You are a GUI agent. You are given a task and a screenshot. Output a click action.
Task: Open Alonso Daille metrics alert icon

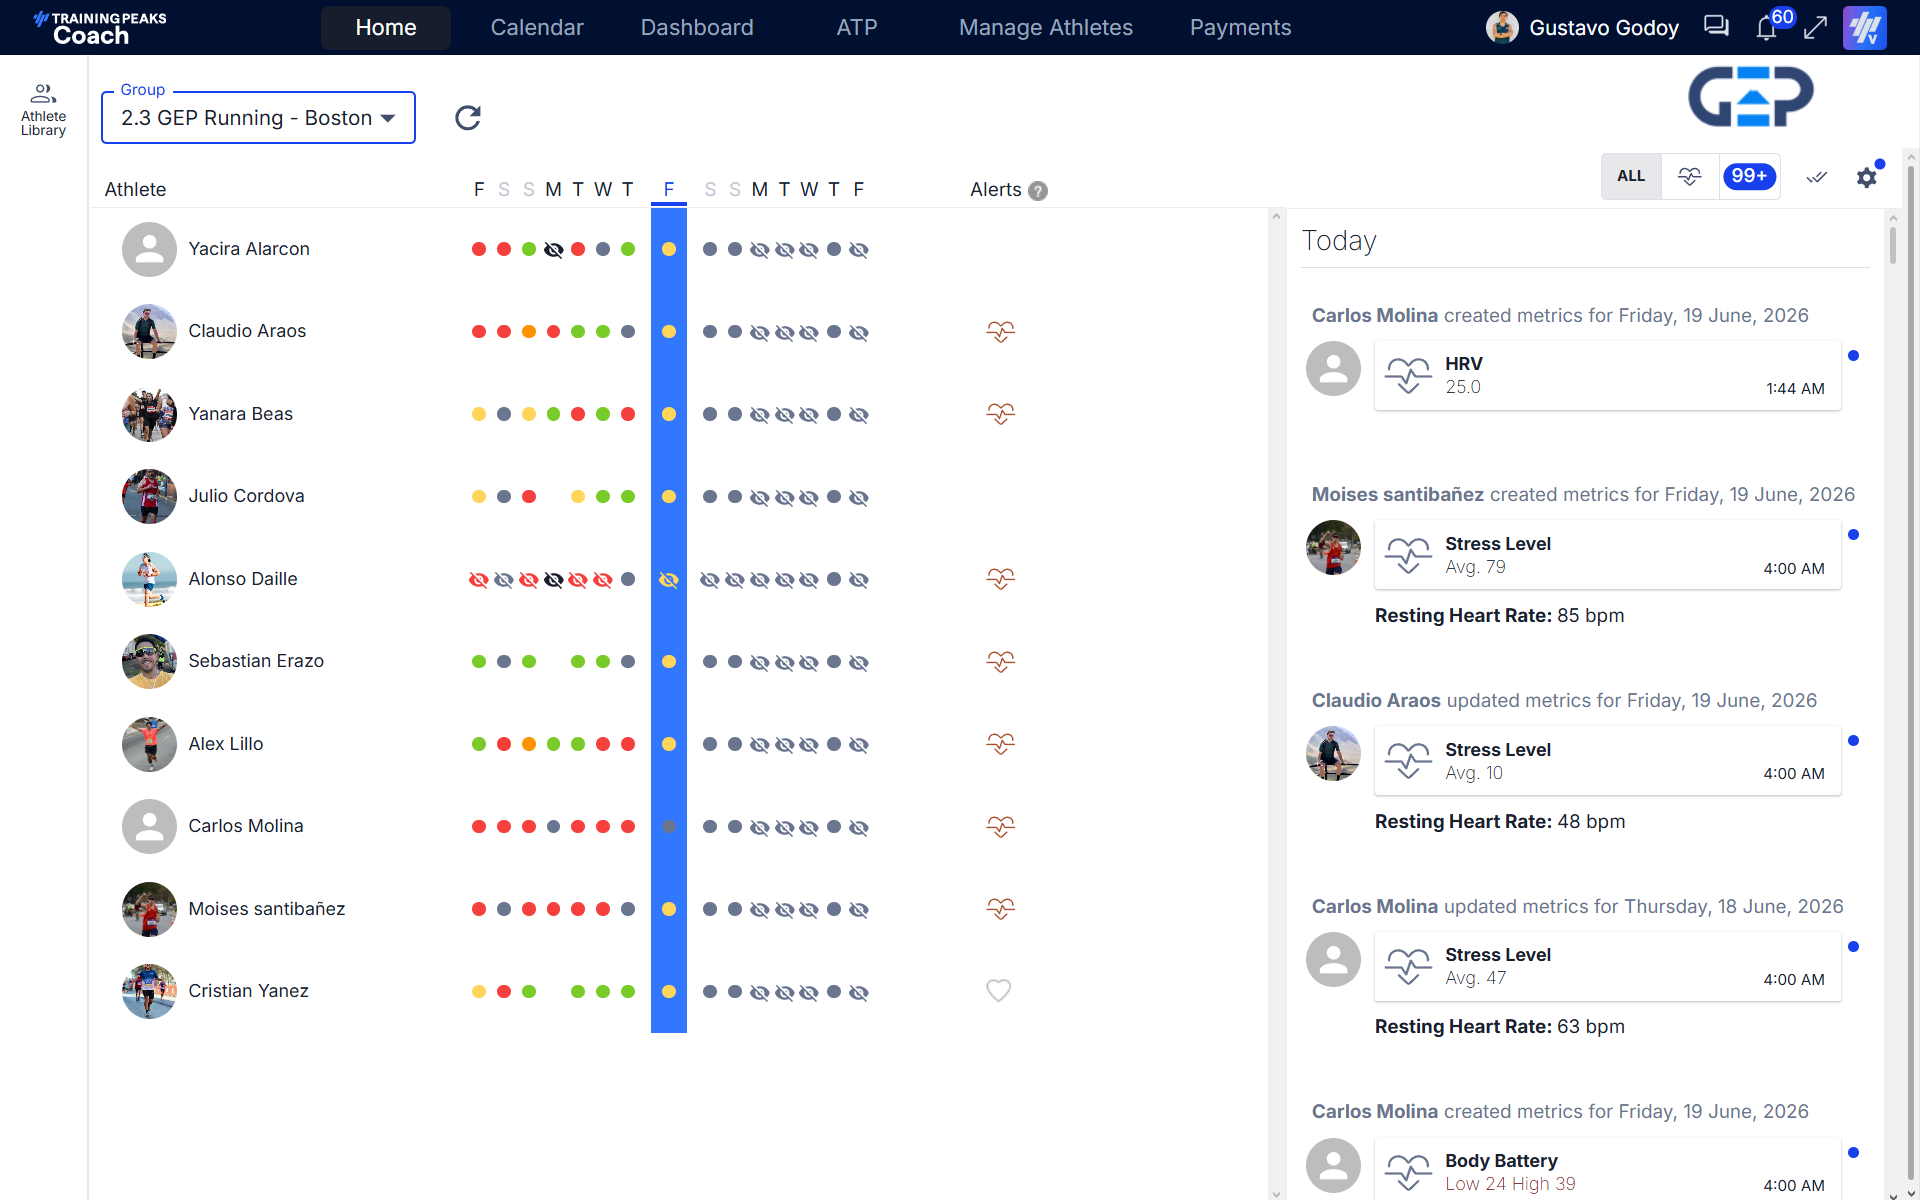tap(1000, 578)
